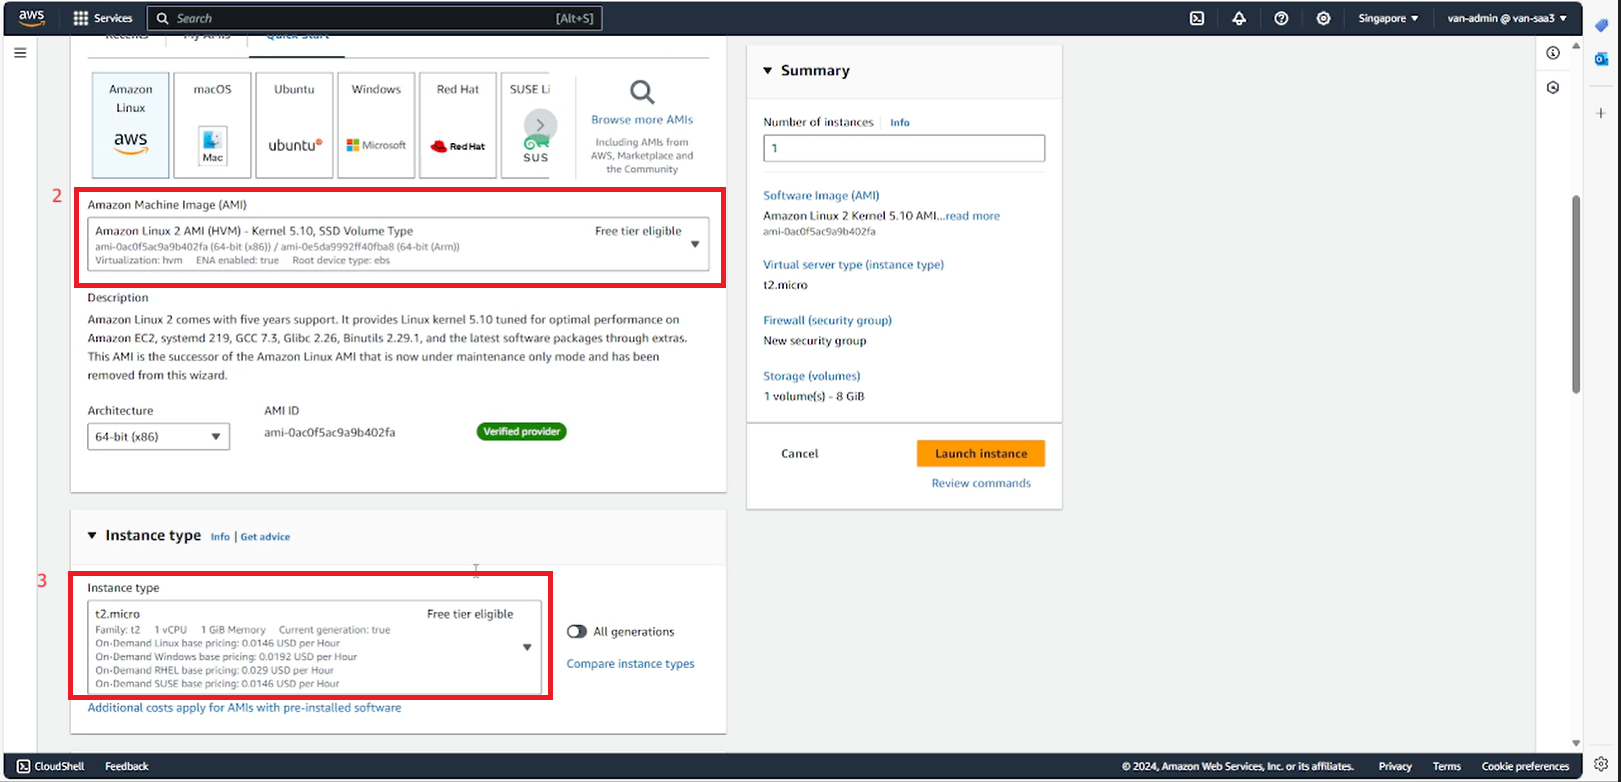Open Firewall (security group) summary link
Viewport: 1621px width, 782px height.
827,320
